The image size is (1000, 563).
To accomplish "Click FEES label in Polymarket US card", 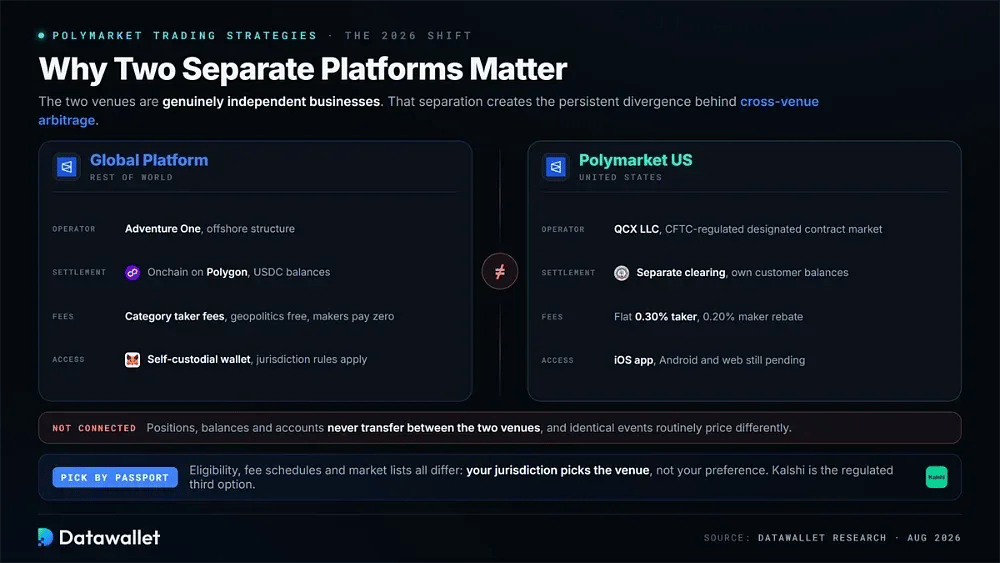I will click(552, 317).
